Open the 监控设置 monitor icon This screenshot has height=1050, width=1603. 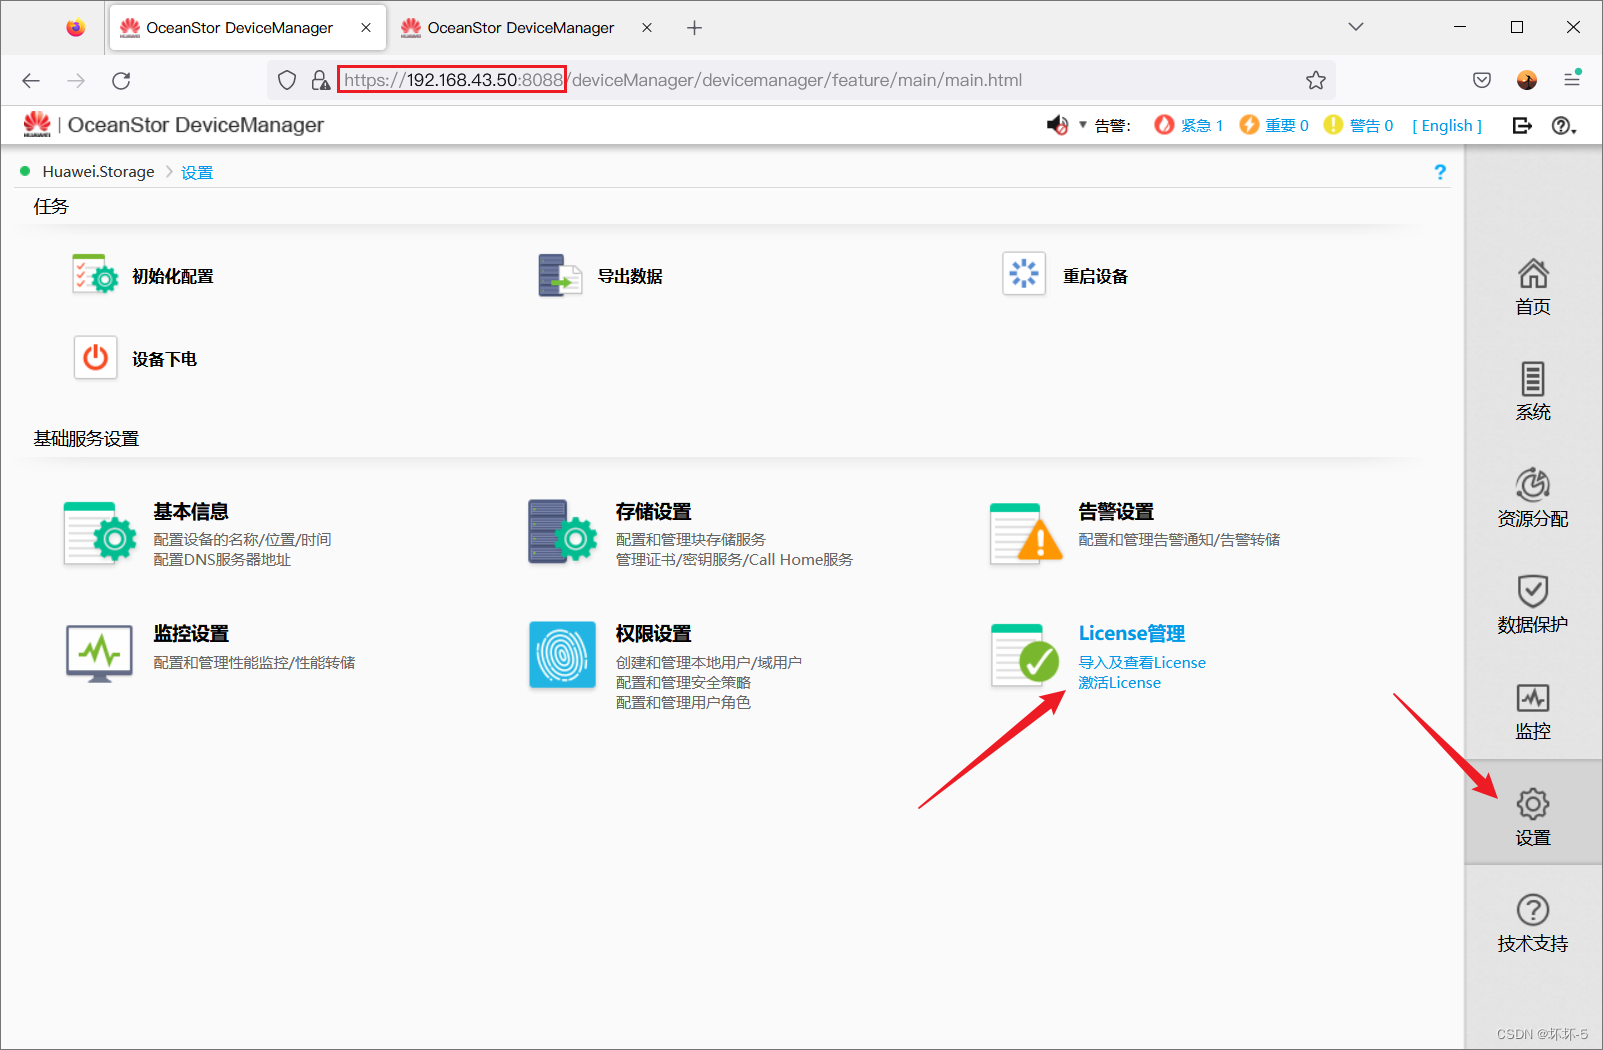click(99, 653)
